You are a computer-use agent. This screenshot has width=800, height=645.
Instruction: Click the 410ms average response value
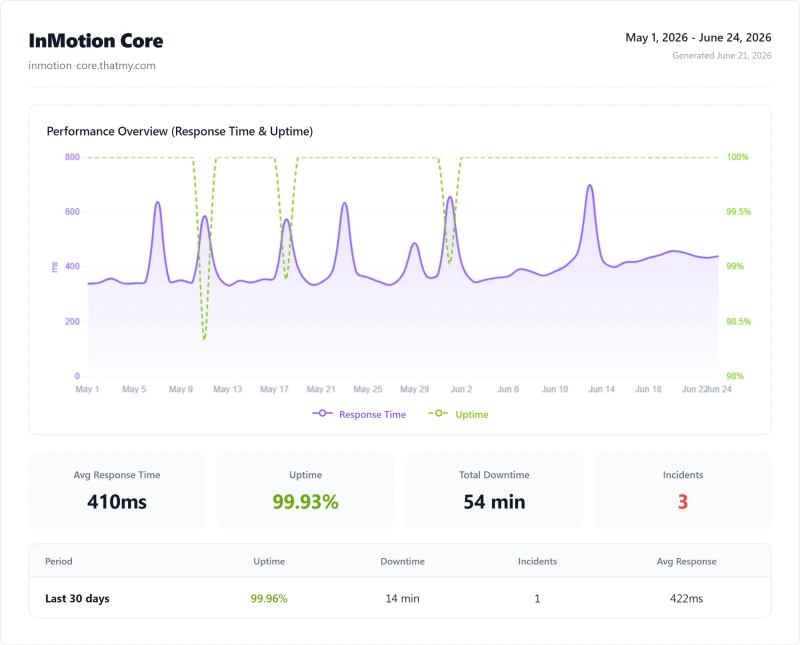[117, 502]
